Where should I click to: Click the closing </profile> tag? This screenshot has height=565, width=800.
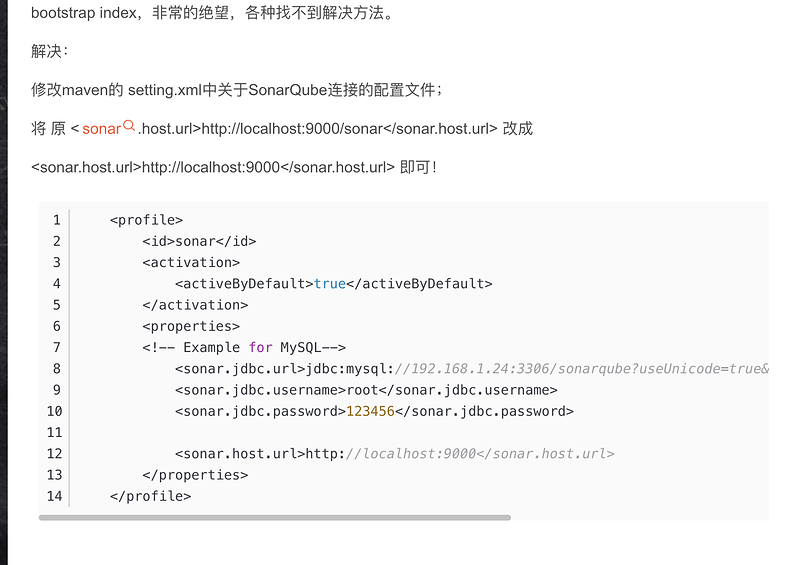click(151, 496)
